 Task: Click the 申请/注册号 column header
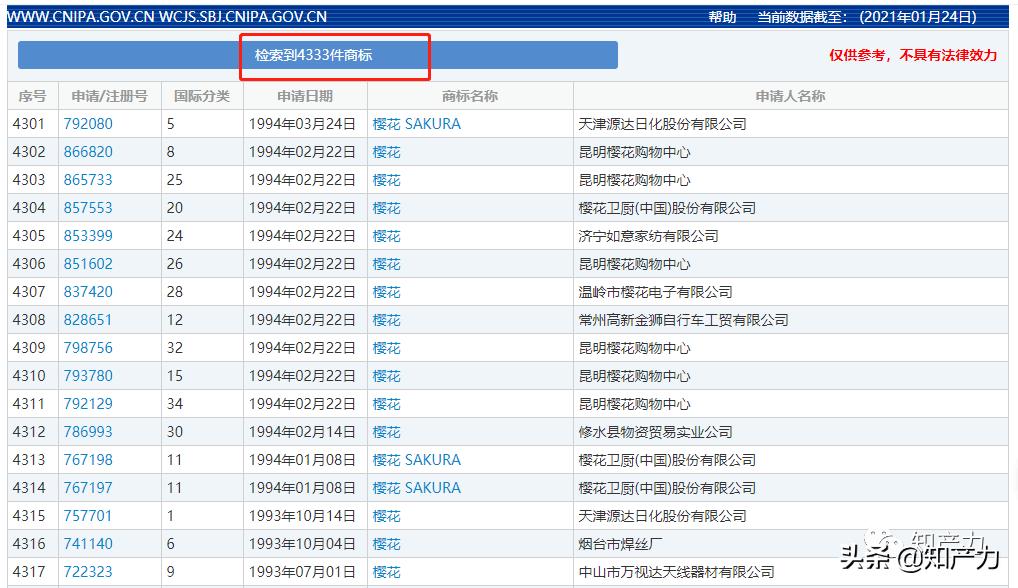coord(110,96)
